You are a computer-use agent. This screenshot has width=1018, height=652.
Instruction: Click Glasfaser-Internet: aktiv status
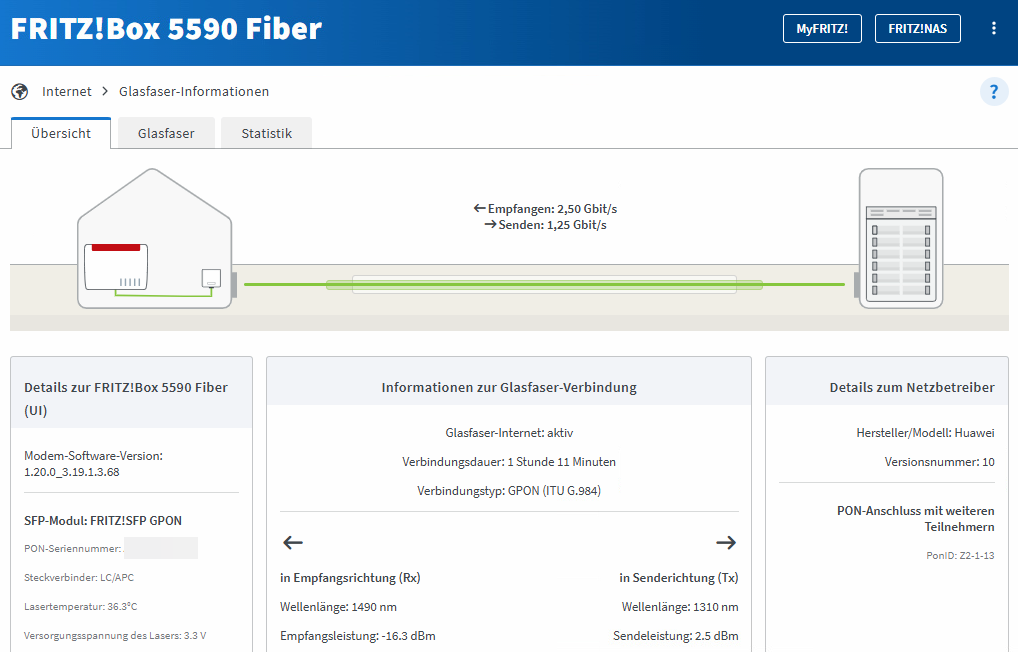point(509,433)
